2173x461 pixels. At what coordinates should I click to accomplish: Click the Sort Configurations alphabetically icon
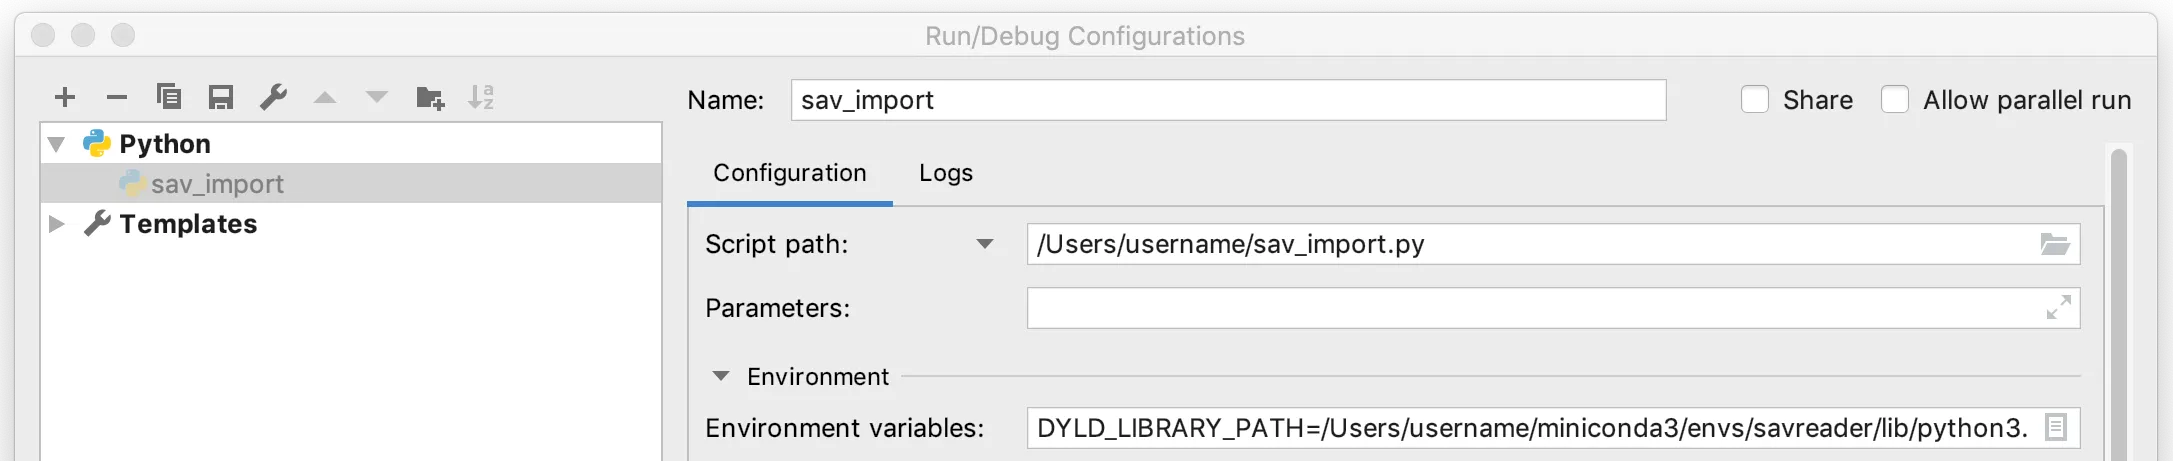point(482,97)
